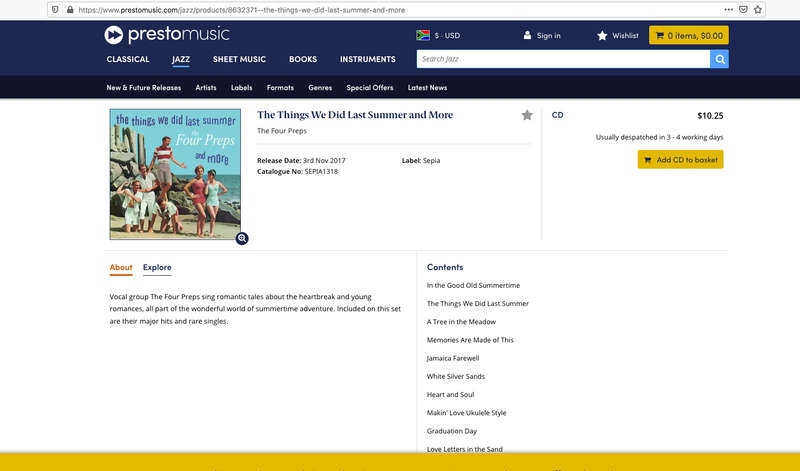View site security padlock info
Image resolution: width=800 pixels, height=471 pixels.
pyautogui.click(x=70, y=10)
